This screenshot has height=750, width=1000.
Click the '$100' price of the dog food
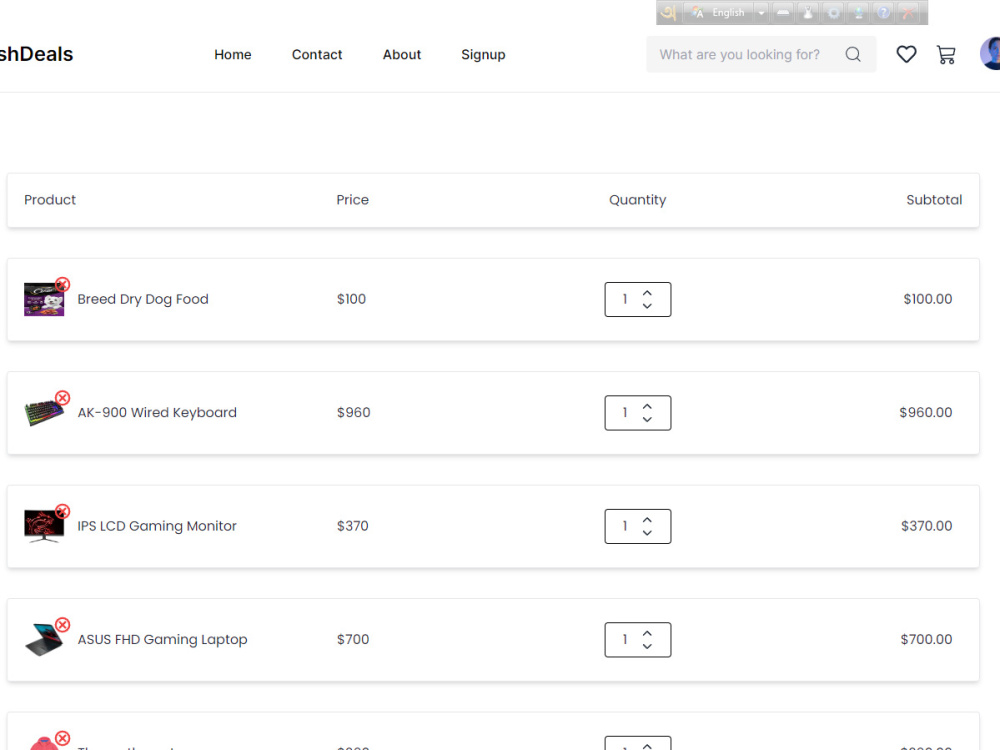point(351,299)
